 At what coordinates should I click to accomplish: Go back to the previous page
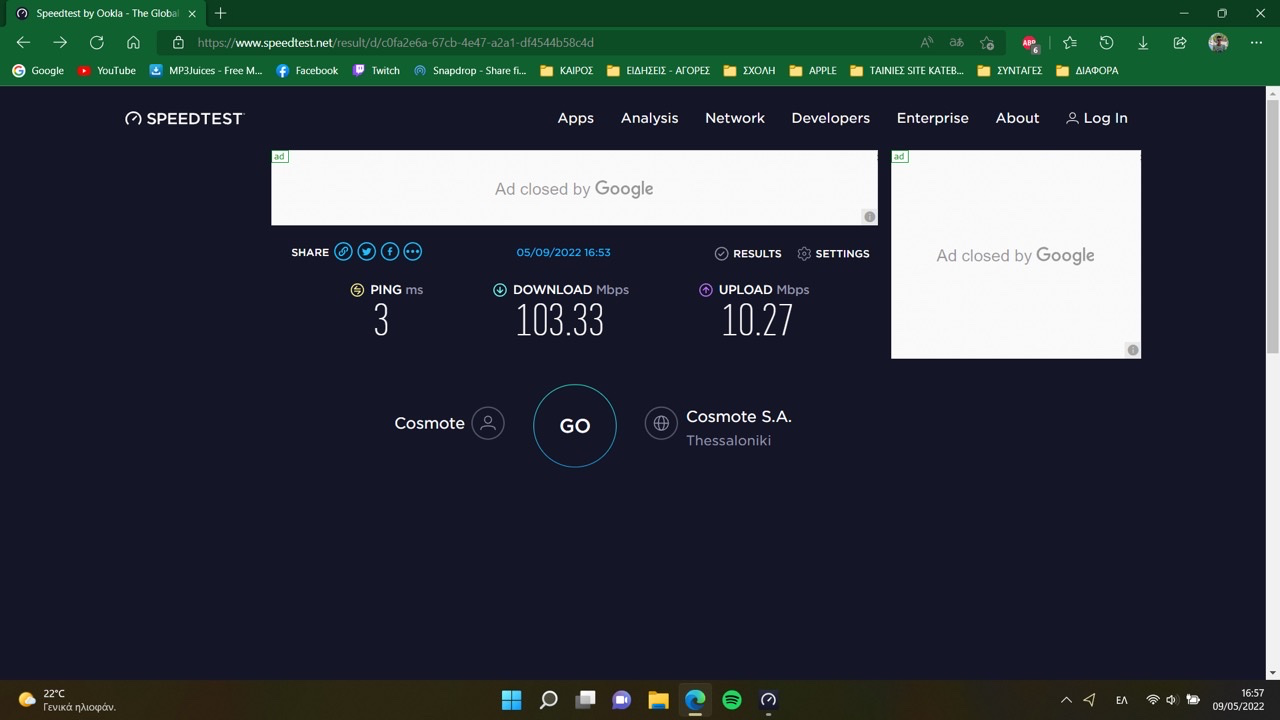click(x=23, y=42)
